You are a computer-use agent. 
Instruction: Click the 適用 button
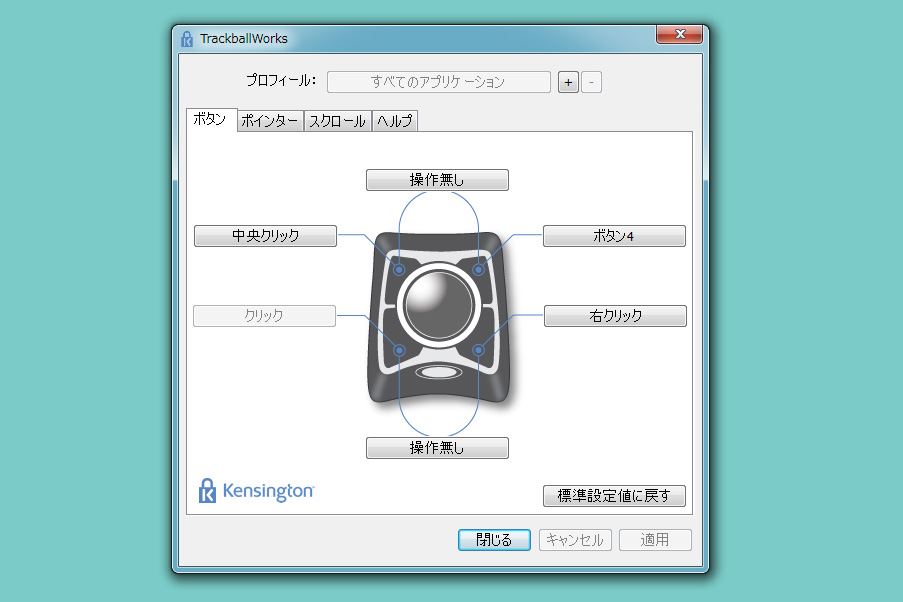655,540
